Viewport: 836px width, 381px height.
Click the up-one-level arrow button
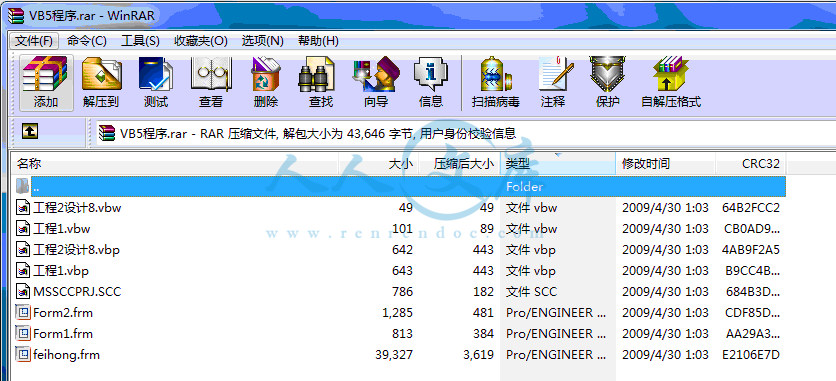[x=30, y=132]
